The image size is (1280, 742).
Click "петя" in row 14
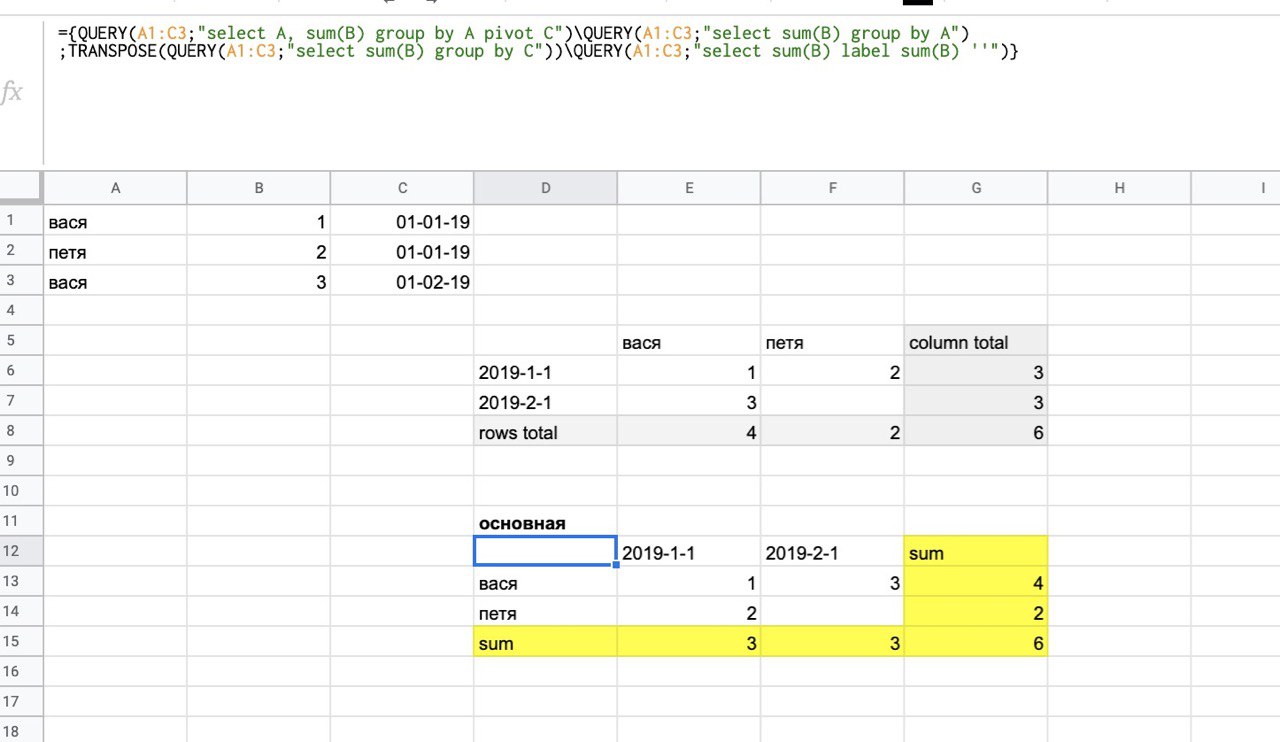pyautogui.click(x=545, y=611)
